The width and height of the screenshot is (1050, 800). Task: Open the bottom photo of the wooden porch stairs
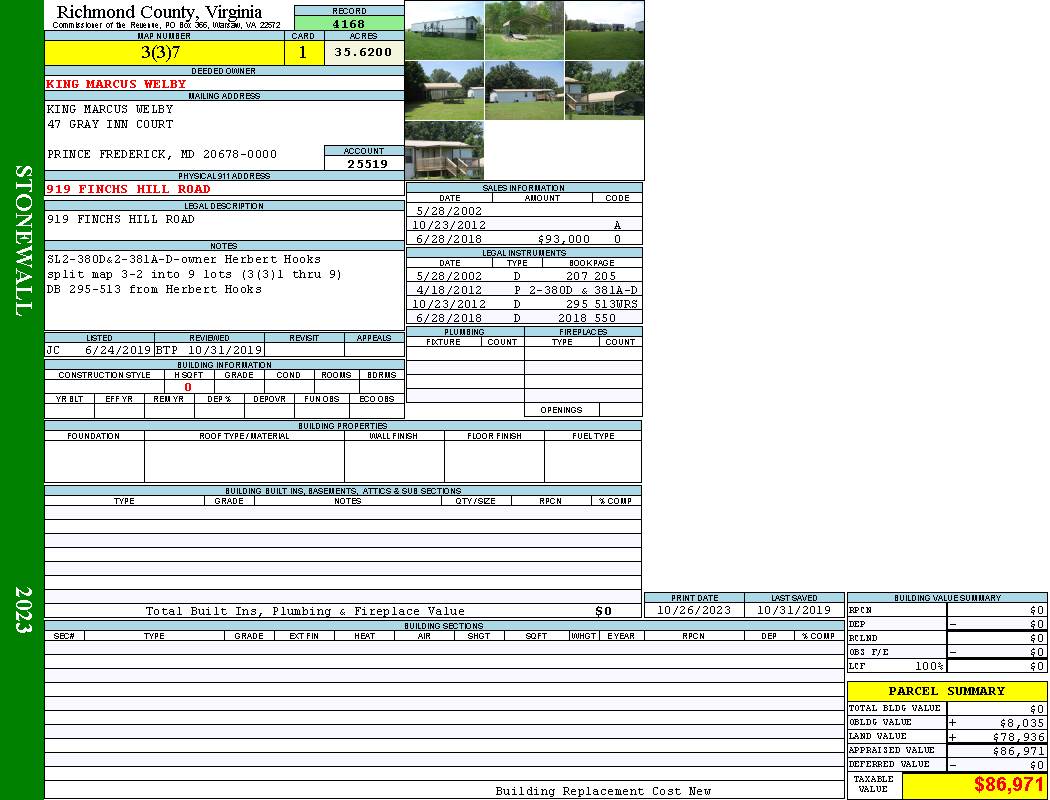[x=444, y=150]
